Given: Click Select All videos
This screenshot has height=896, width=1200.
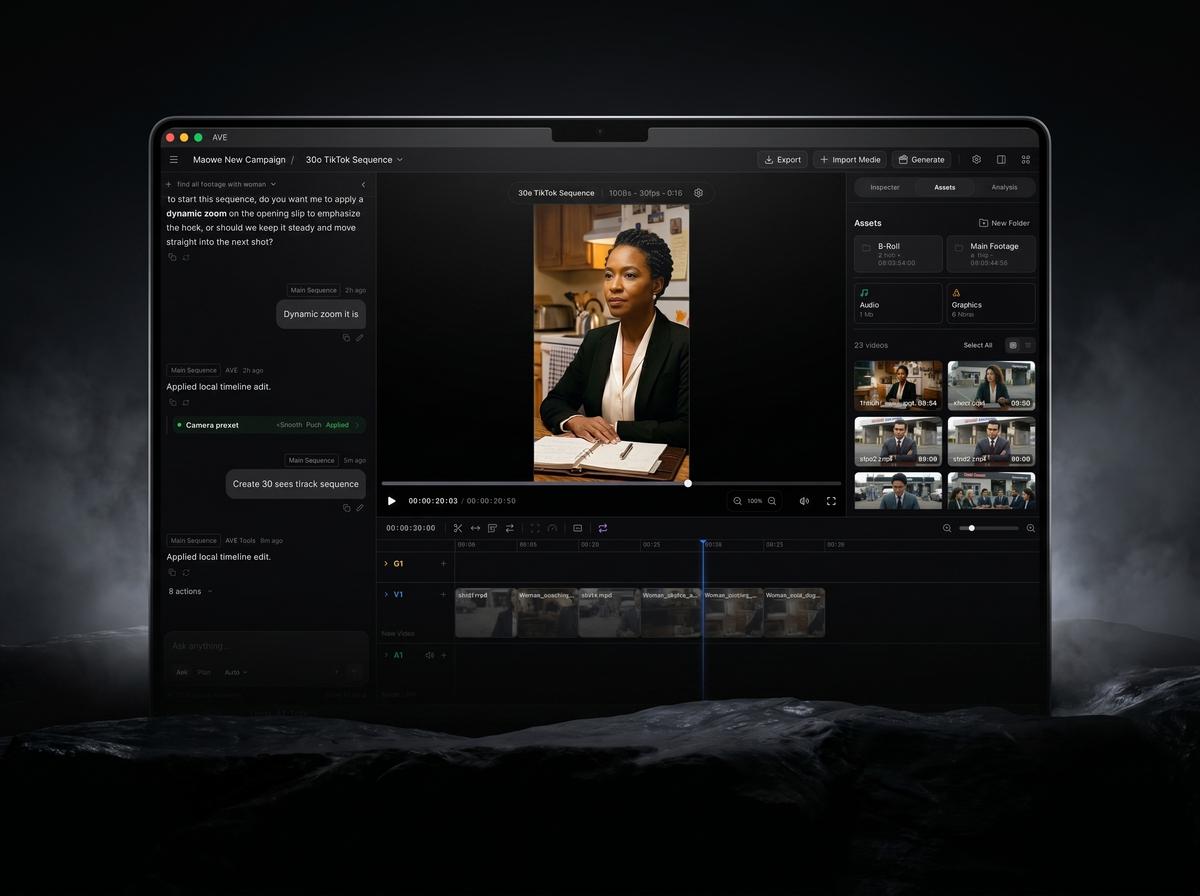Looking at the screenshot, I should tap(978, 345).
